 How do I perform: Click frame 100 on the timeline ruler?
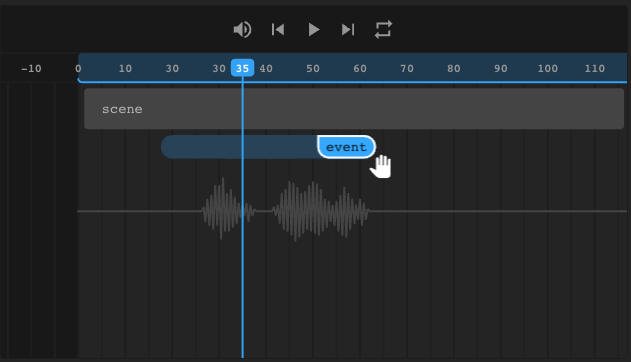(548, 68)
